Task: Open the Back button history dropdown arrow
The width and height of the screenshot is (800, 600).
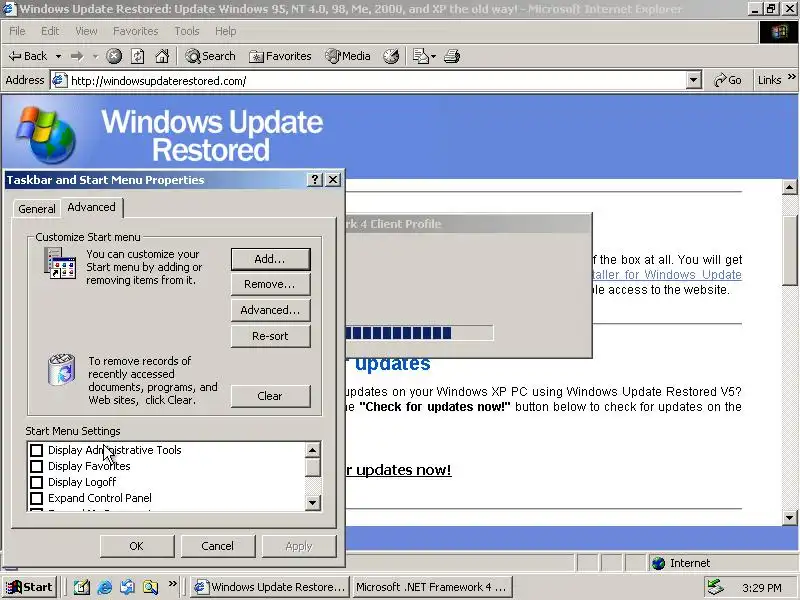Action: point(59,56)
